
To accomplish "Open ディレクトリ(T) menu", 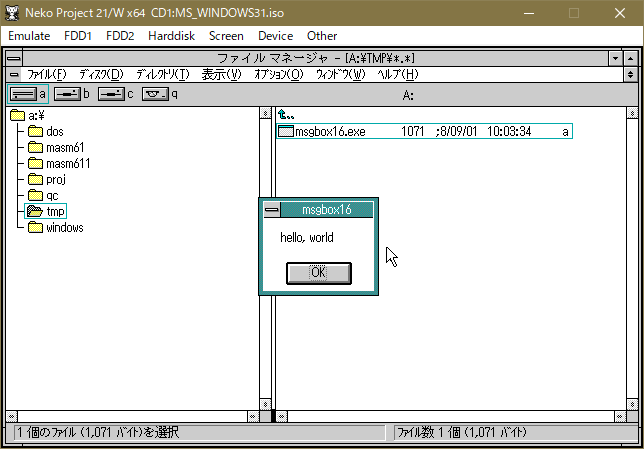I will (x=163, y=74).
